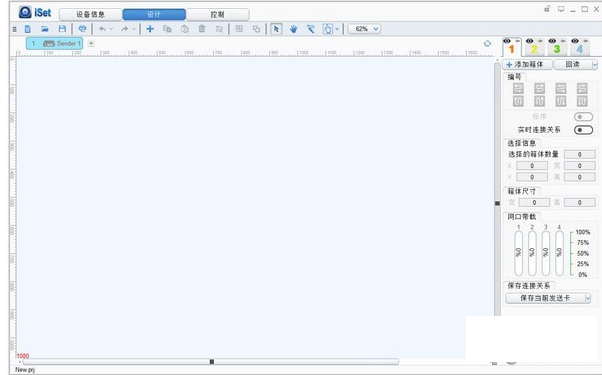The height and width of the screenshot is (375, 602).
Task: Paste cabinets from the clipboard
Action: pyautogui.click(x=185, y=29)
